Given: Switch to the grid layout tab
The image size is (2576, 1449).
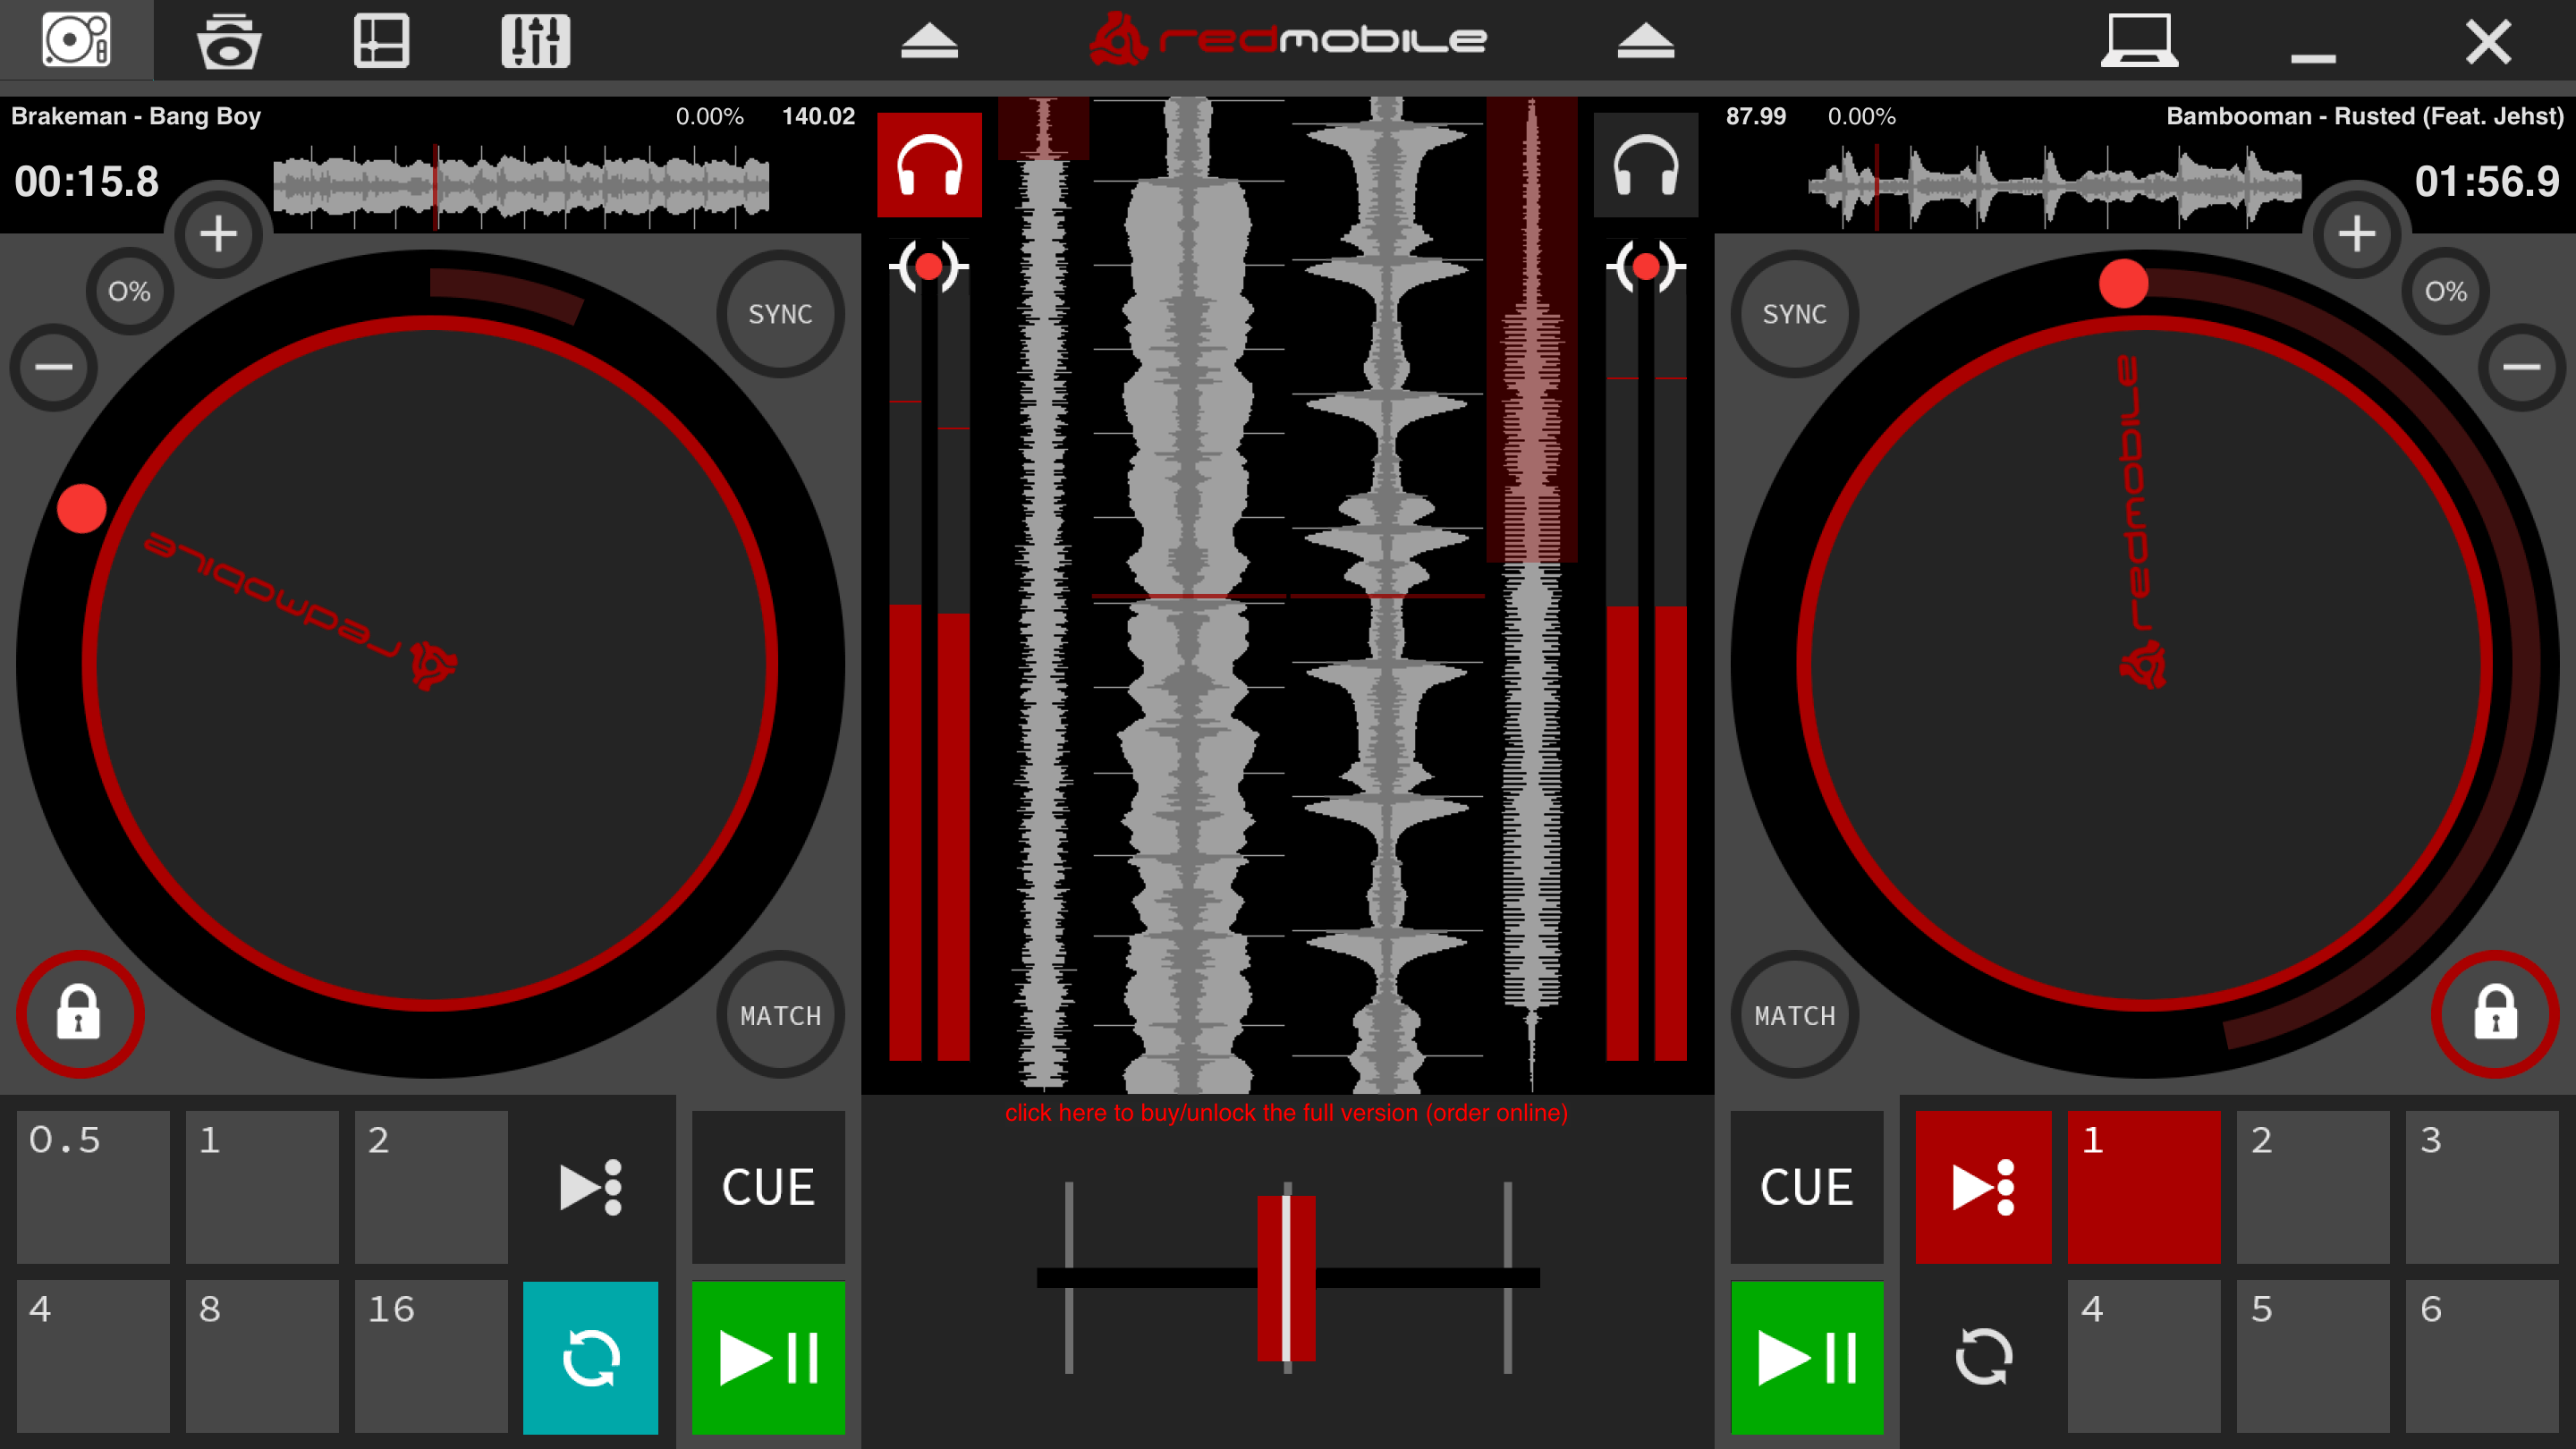Looking at the screenshot, I should (382, 40).
